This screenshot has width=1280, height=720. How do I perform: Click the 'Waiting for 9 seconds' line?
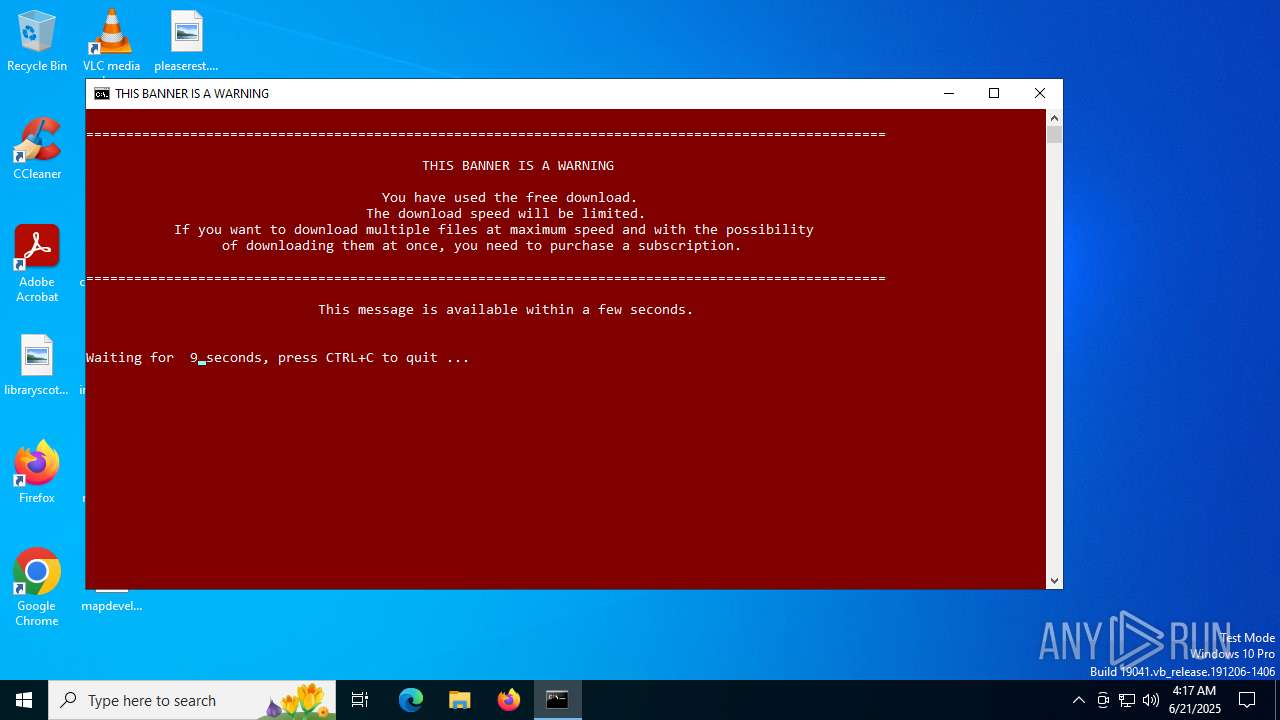[277, 357]
